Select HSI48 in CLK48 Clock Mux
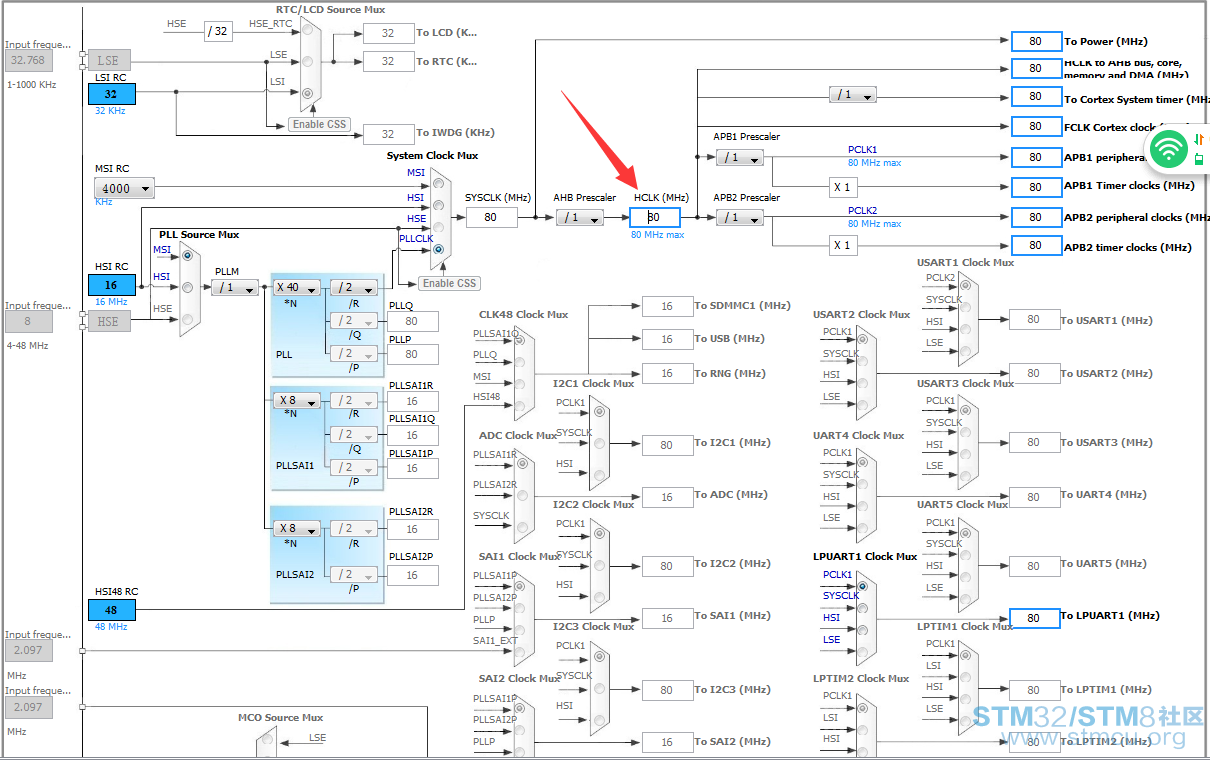Viewport: 1210px width, 762px height. [520, 406]
